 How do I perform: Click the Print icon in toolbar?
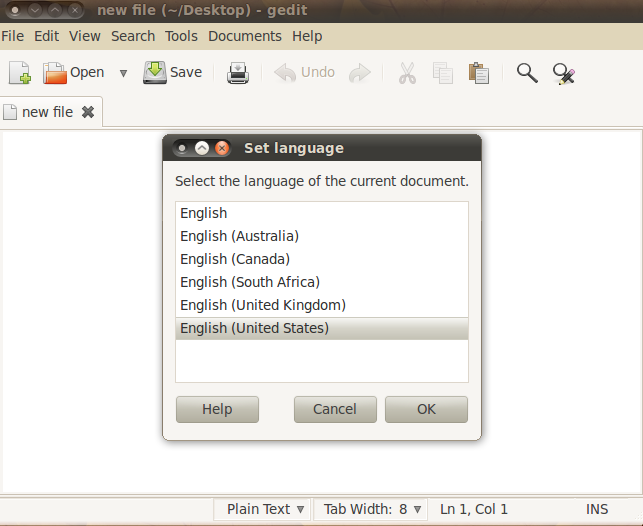238,73
